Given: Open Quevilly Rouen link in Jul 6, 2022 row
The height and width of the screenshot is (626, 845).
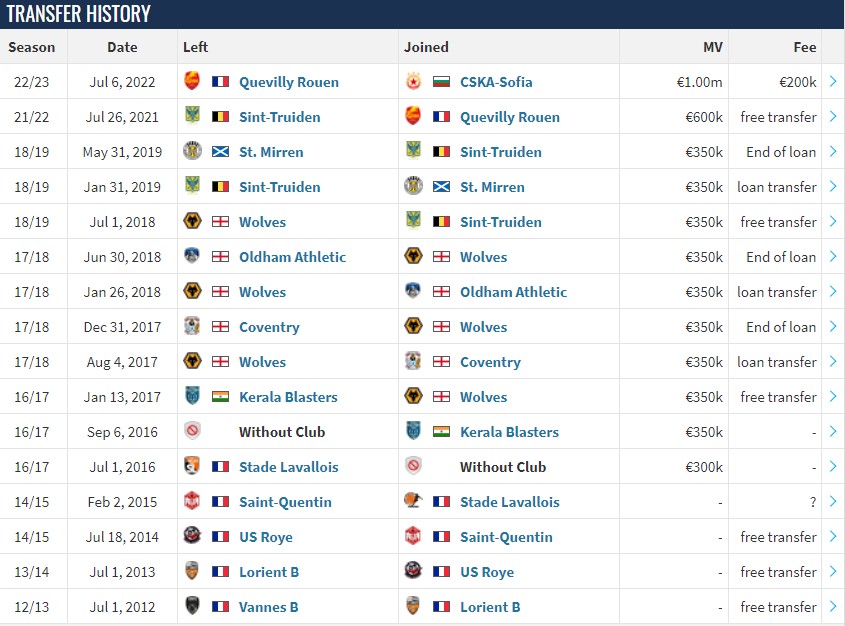Looking at the screenshot, I should 289,82.
